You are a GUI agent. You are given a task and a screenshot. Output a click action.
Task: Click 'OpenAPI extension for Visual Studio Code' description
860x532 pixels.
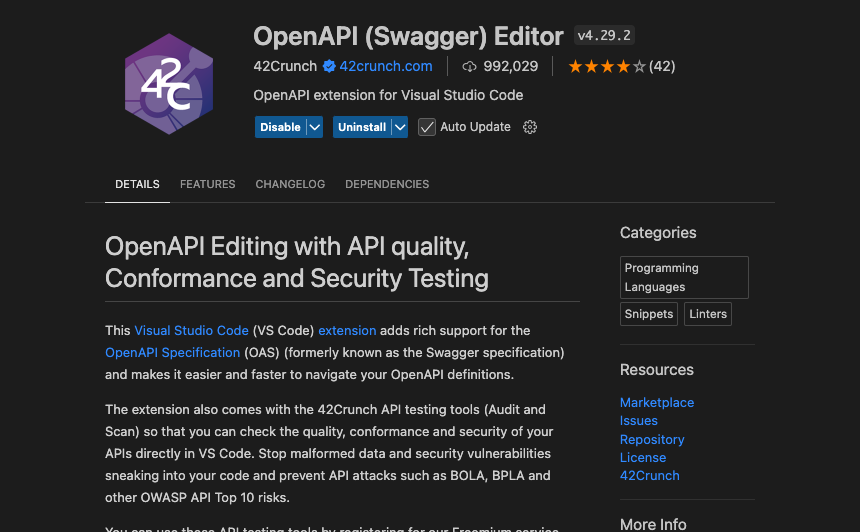coord(388,95)
